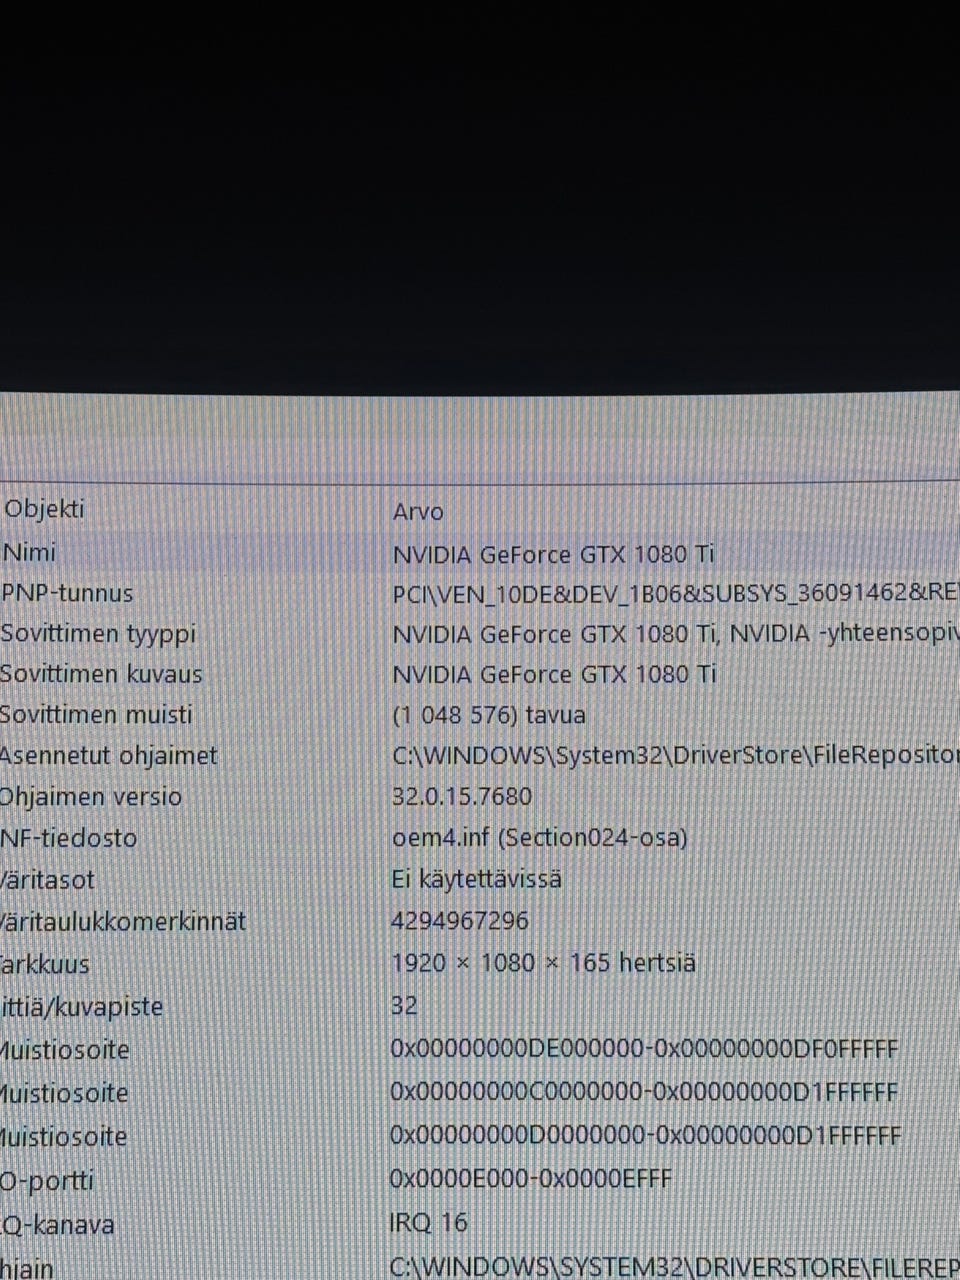
Task: Select the PNP-tunnus row
Action: click(480, 593)
